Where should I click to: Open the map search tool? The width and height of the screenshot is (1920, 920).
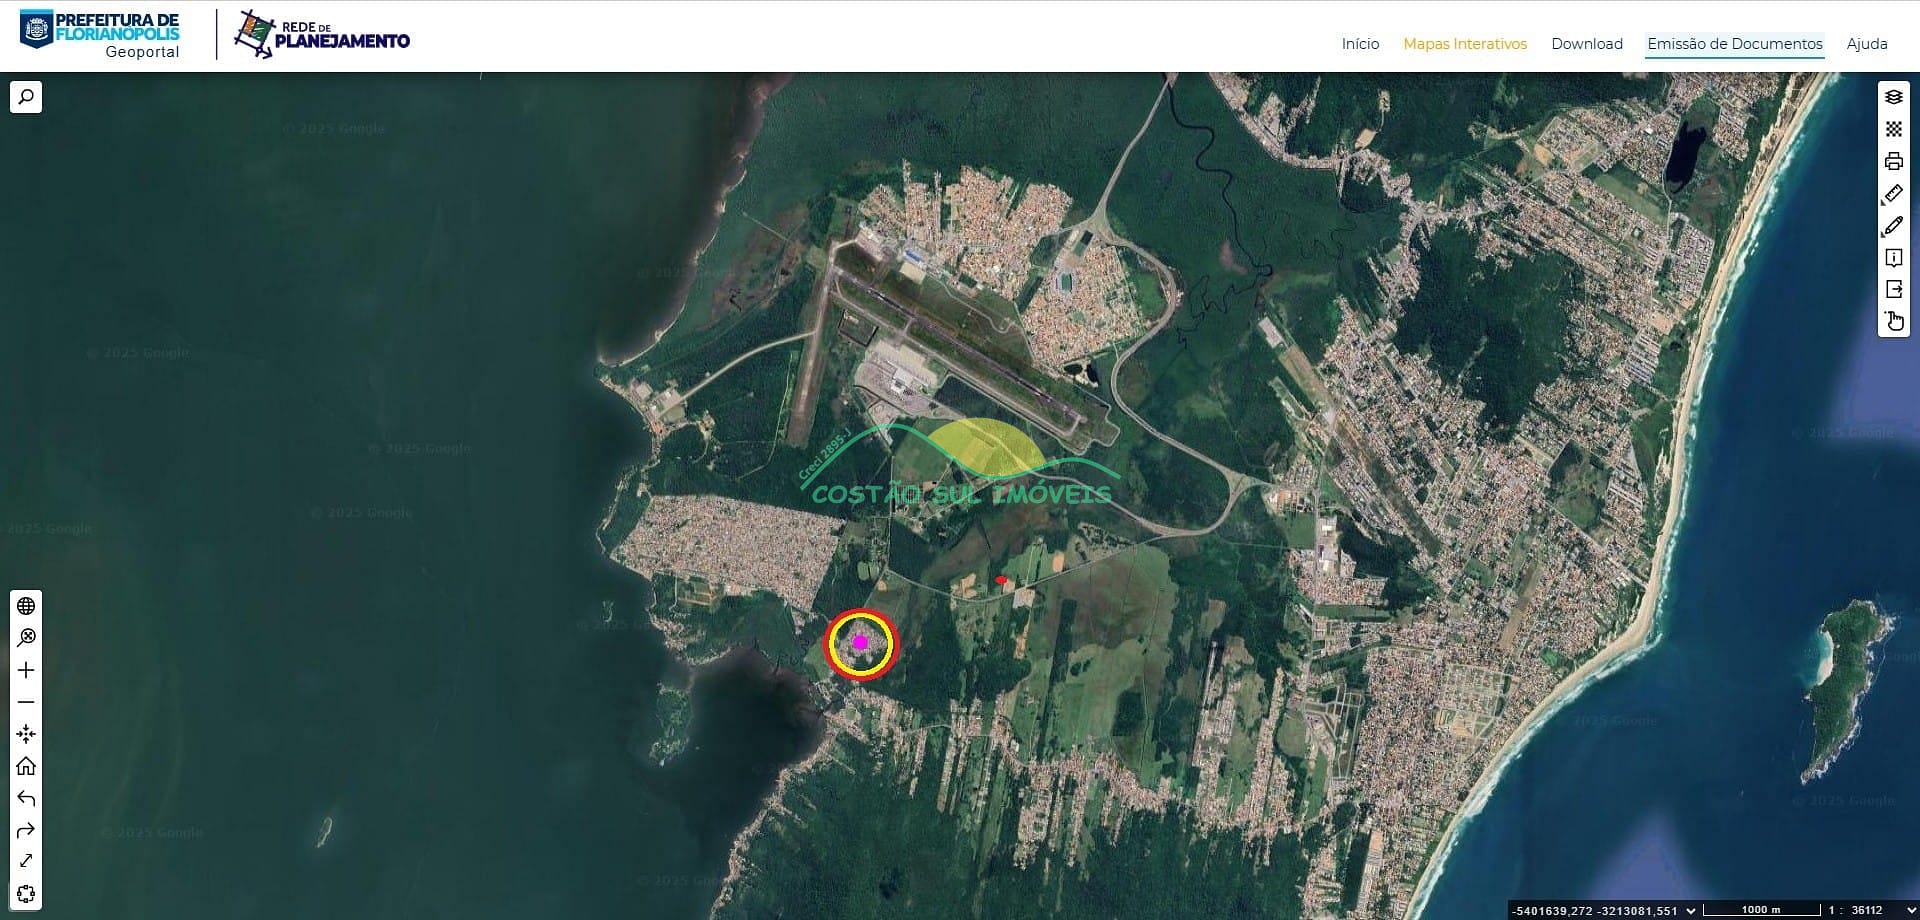[26, 97]
